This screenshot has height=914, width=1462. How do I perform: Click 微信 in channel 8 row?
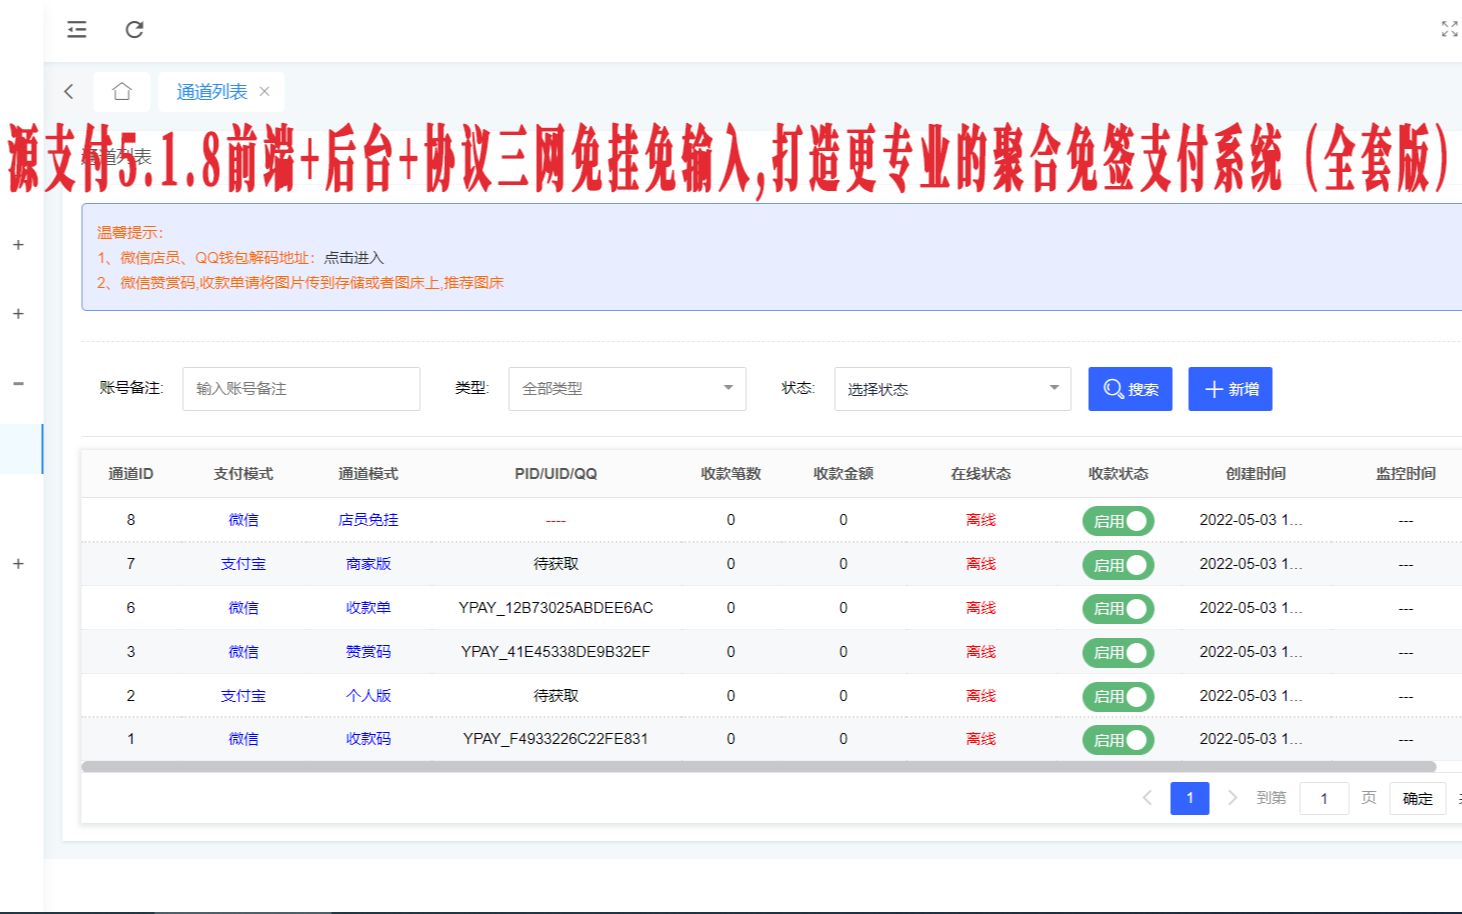(x=243, y=520)
